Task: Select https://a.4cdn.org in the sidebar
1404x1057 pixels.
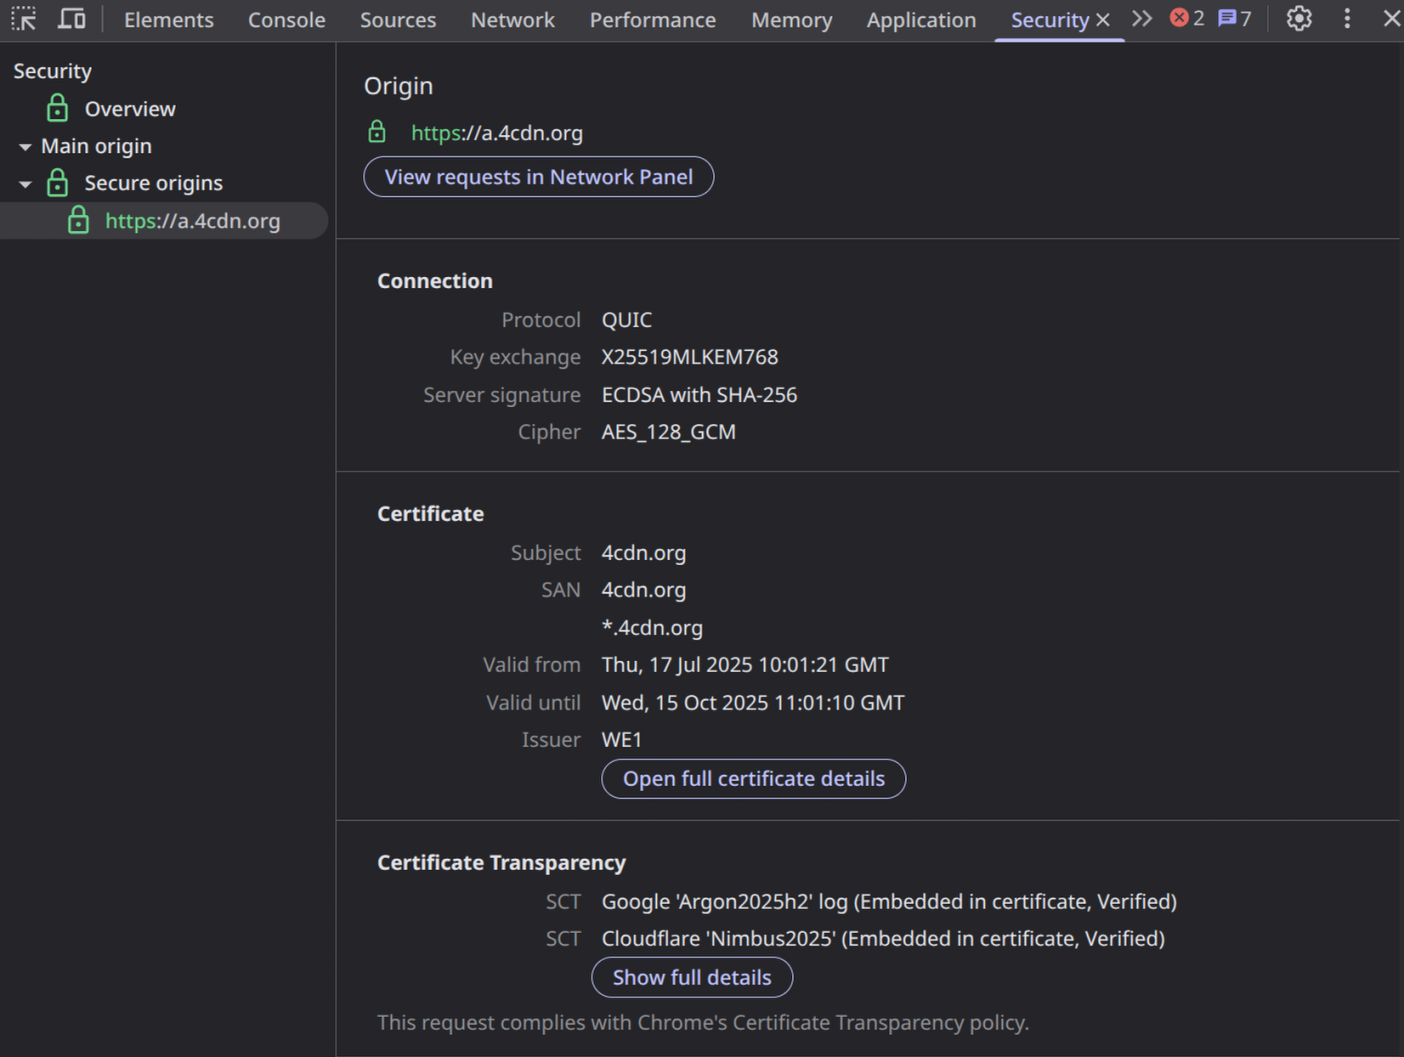Action: pyautogui.click(x=192, y=221)
